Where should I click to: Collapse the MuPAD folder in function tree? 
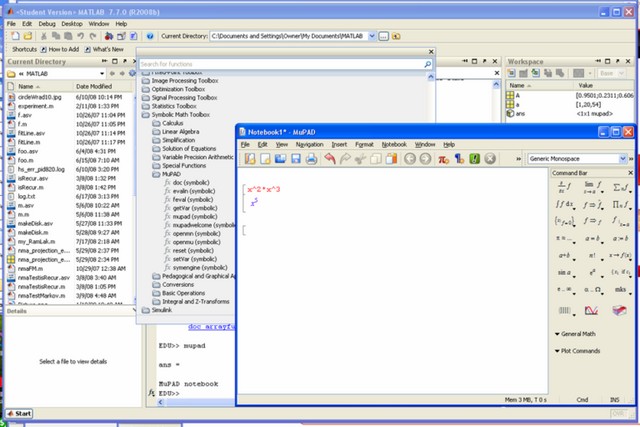pos(166,174)
